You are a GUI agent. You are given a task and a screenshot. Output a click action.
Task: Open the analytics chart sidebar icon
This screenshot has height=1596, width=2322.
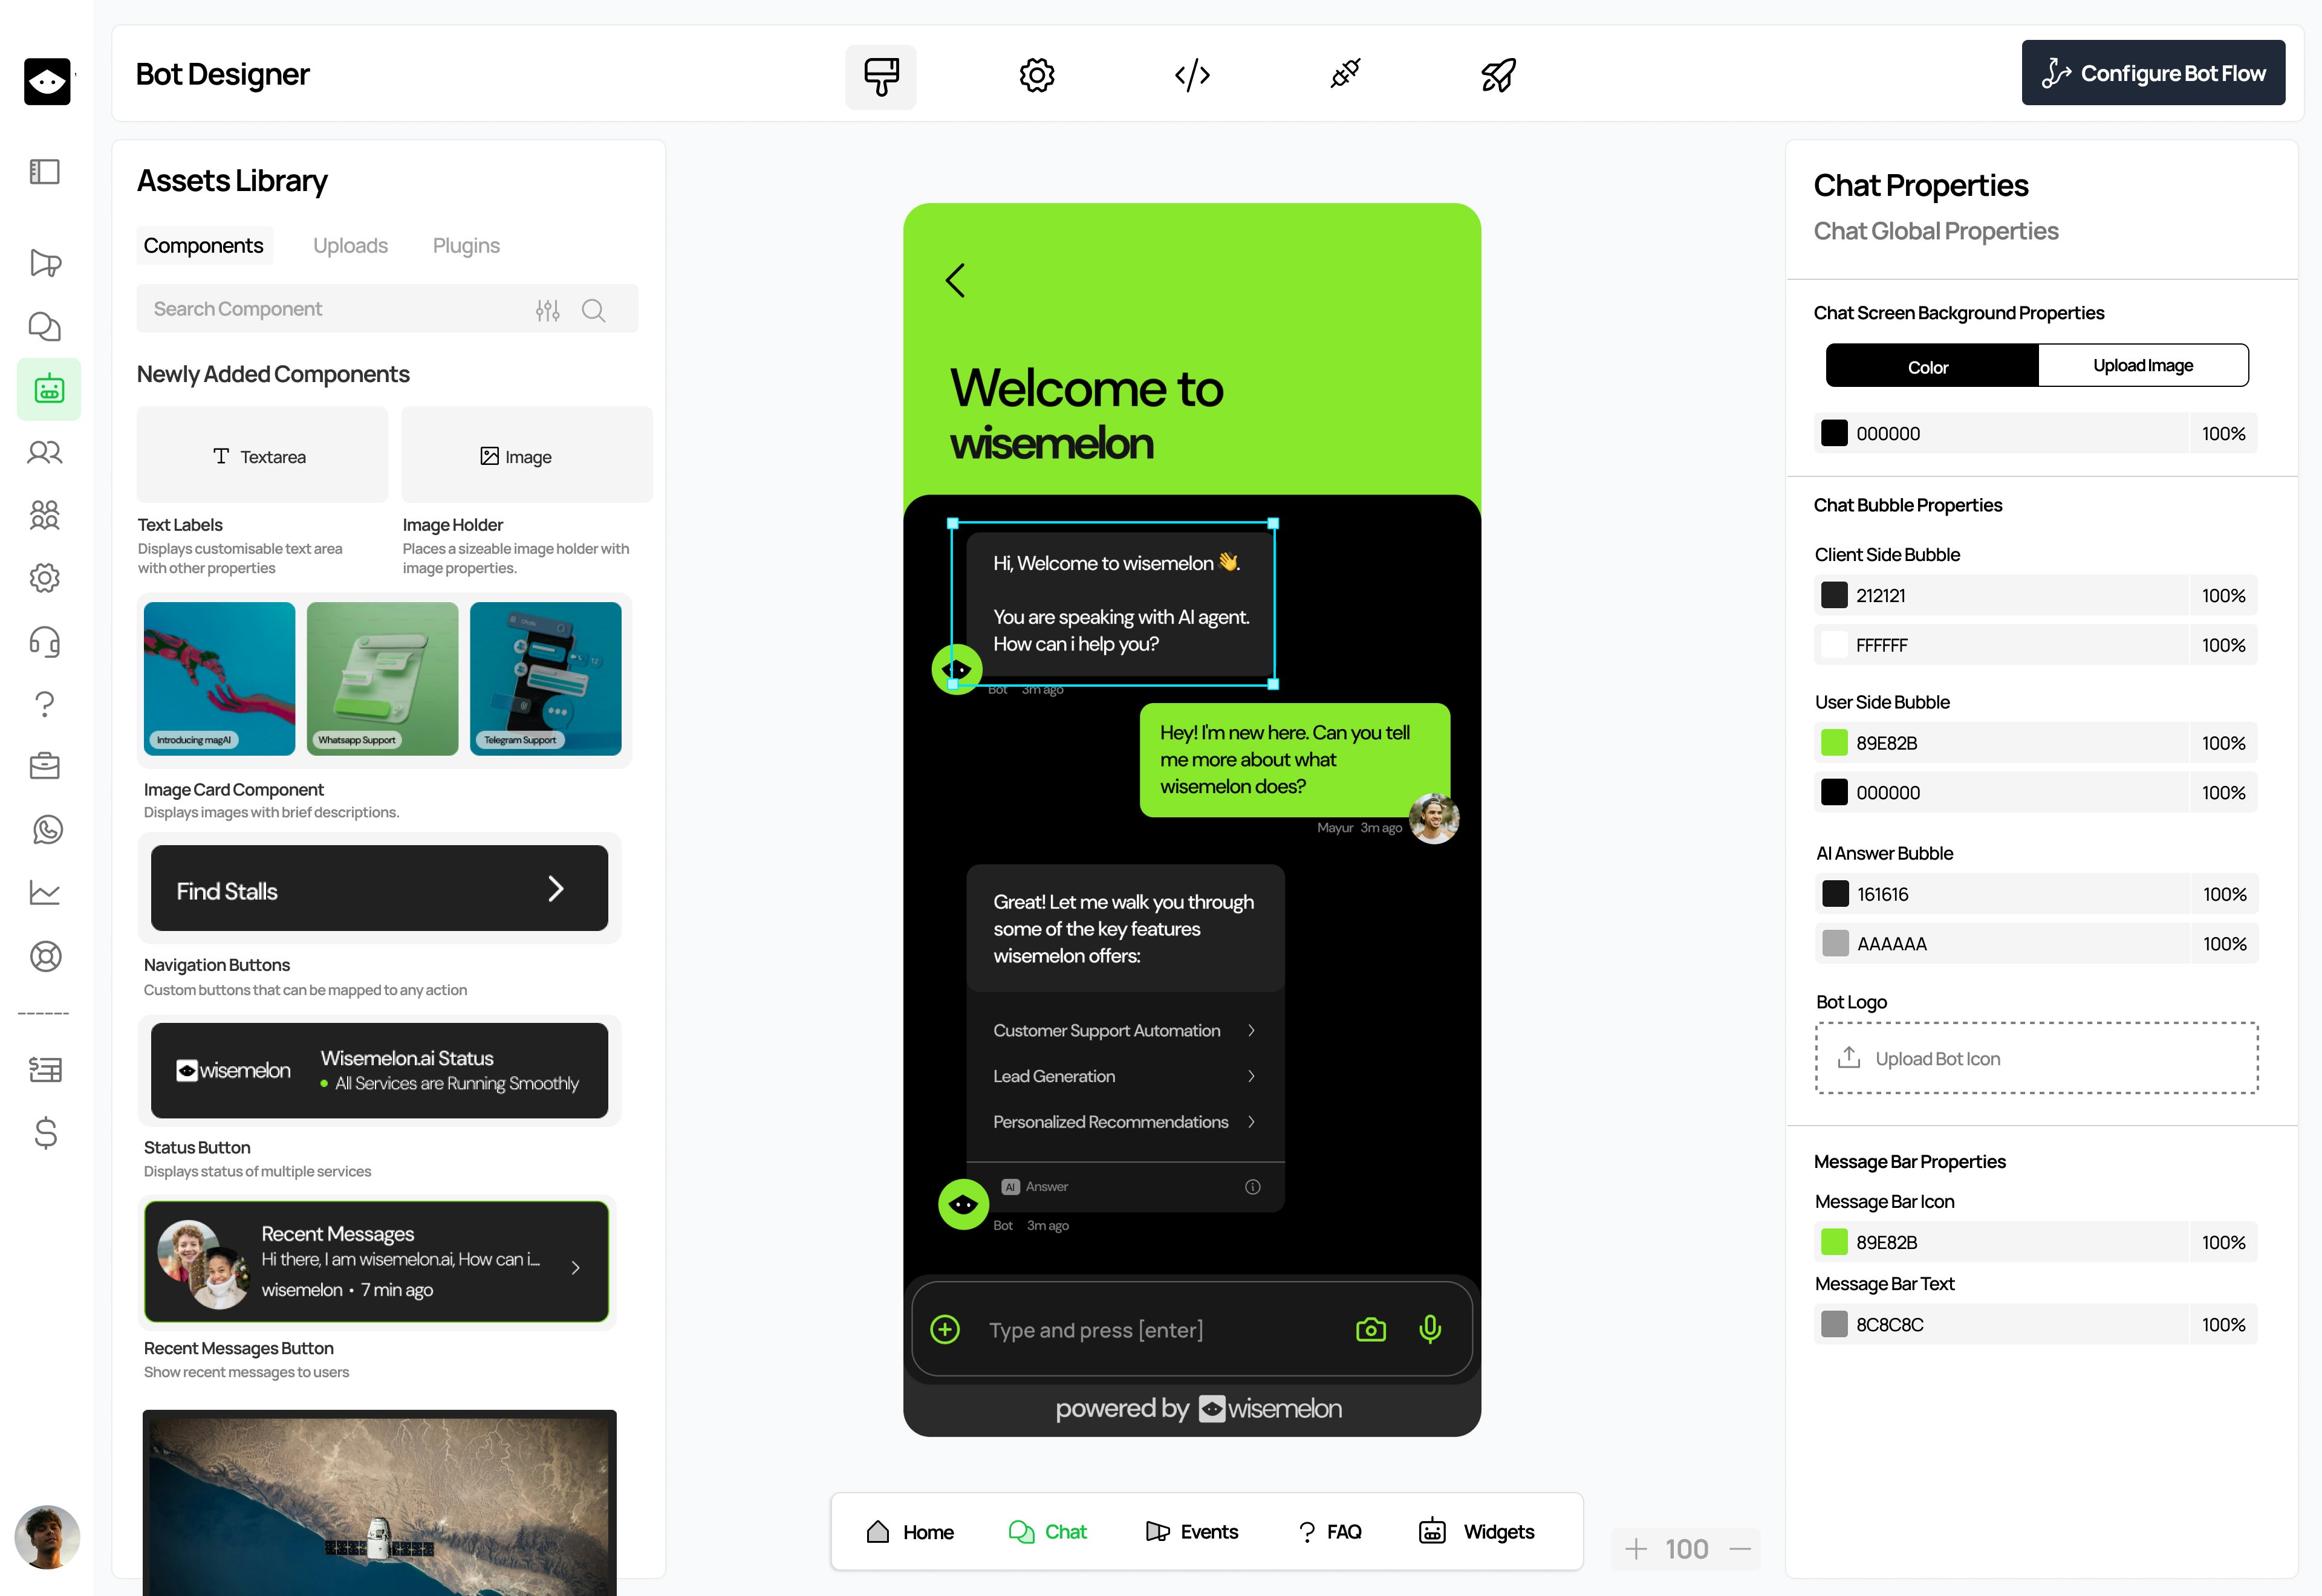click(45, 892)
